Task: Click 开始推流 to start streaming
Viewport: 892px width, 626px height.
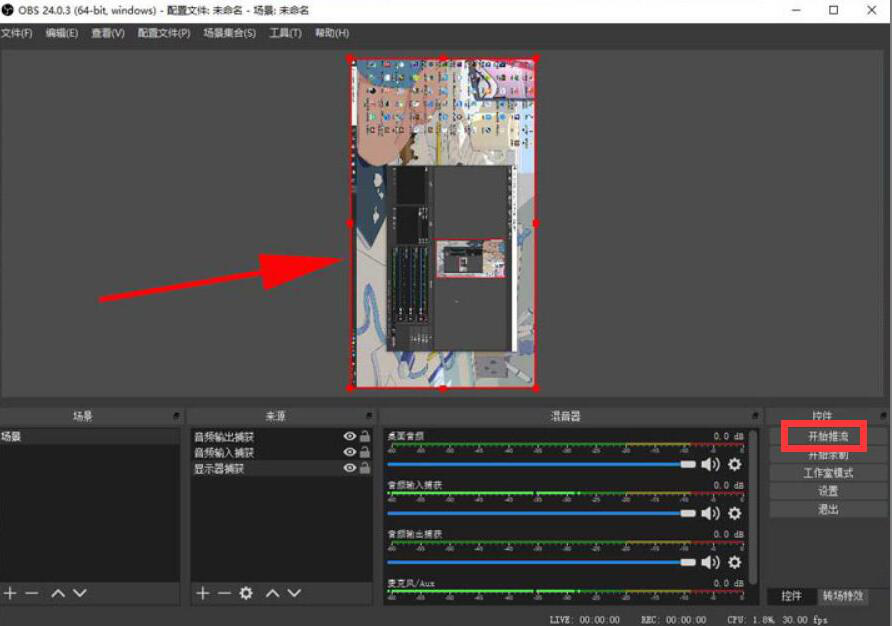Action: click(x=828, y=436)
